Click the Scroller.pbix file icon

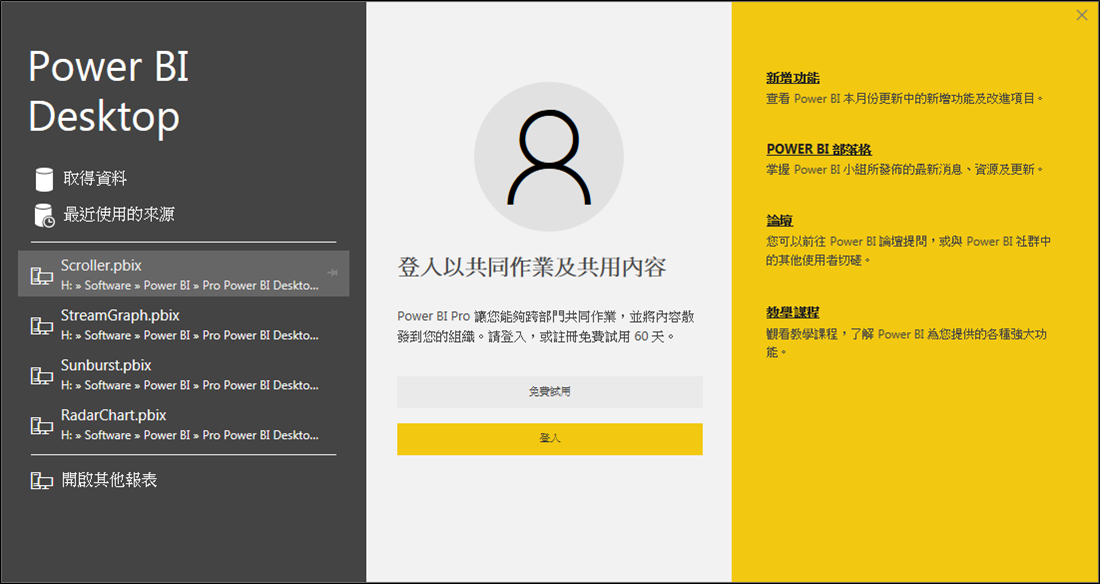(x=41, y=275)
